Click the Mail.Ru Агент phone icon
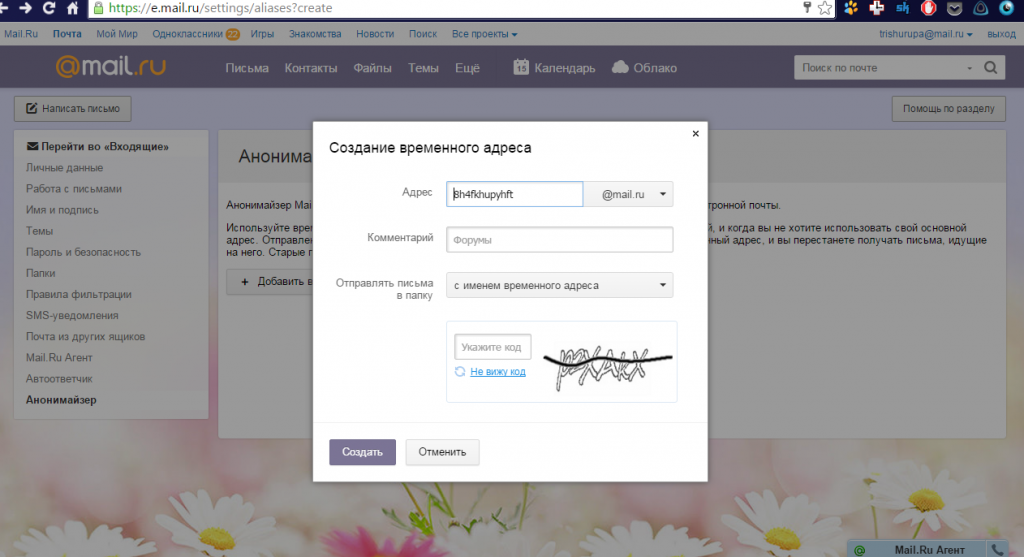The width and height of the screenshot is (1024, 557). click(997, 549)
